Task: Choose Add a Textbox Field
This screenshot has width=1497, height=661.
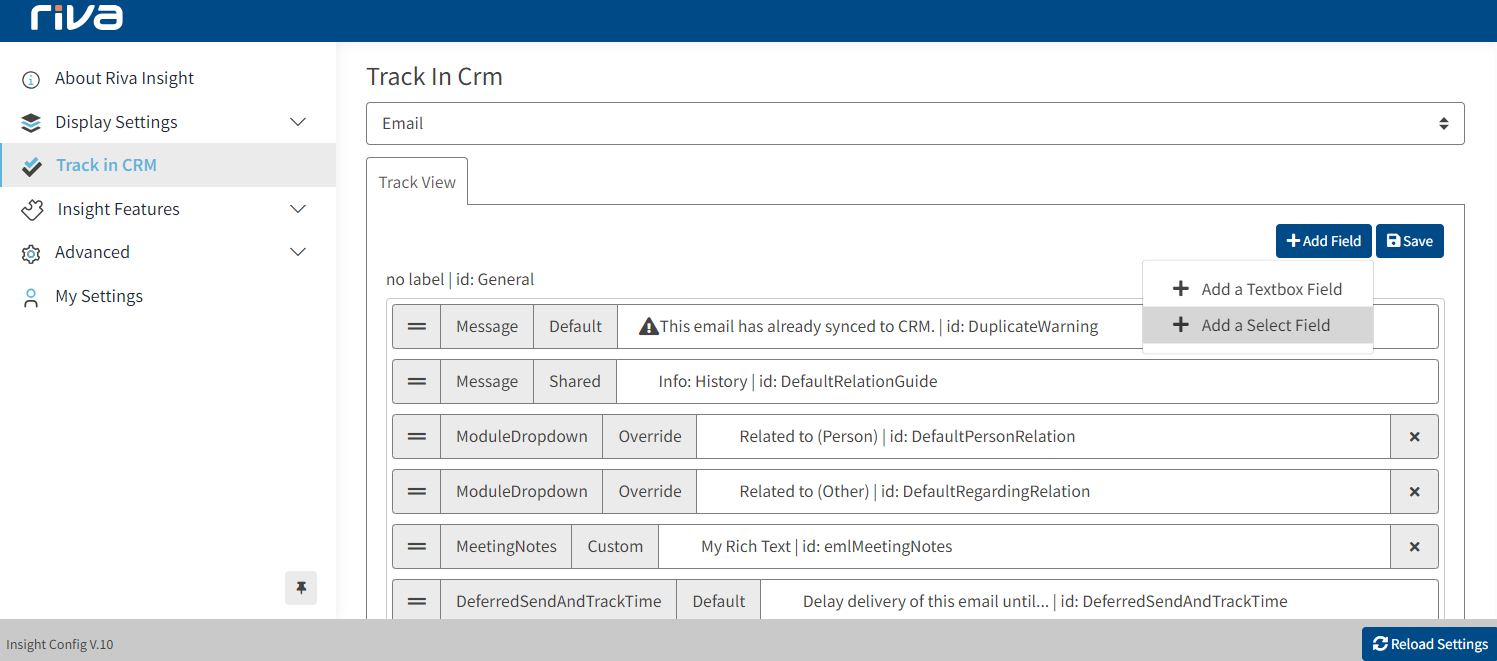Action: point(1258,289)
